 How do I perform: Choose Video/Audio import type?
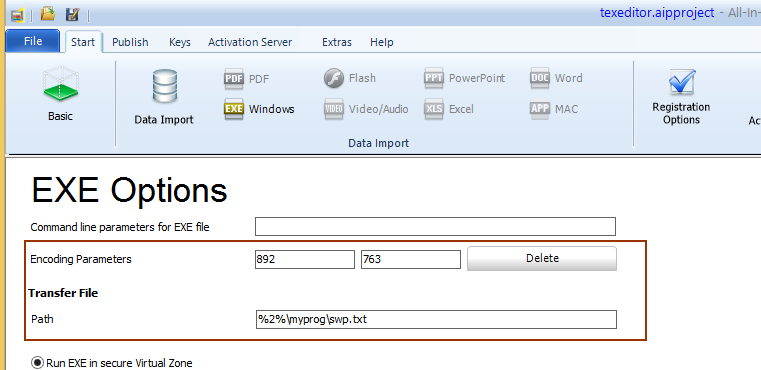366,109
